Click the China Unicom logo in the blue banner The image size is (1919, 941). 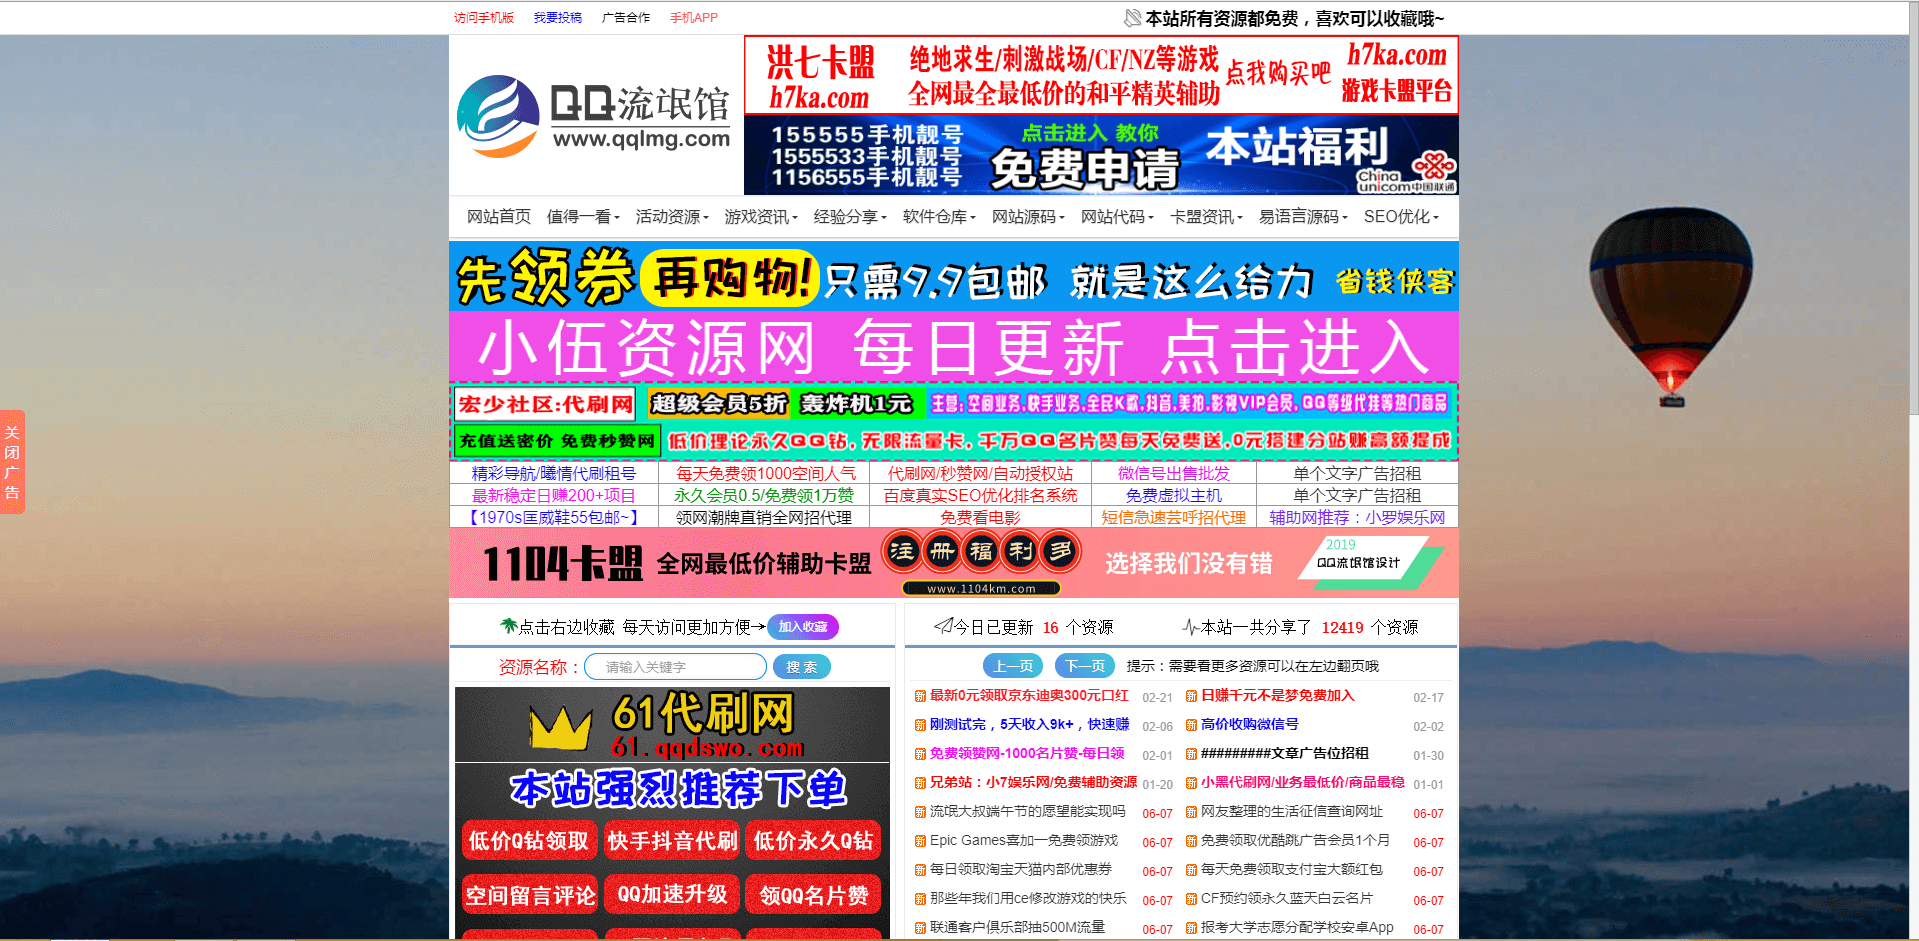tap(1433, 165)
